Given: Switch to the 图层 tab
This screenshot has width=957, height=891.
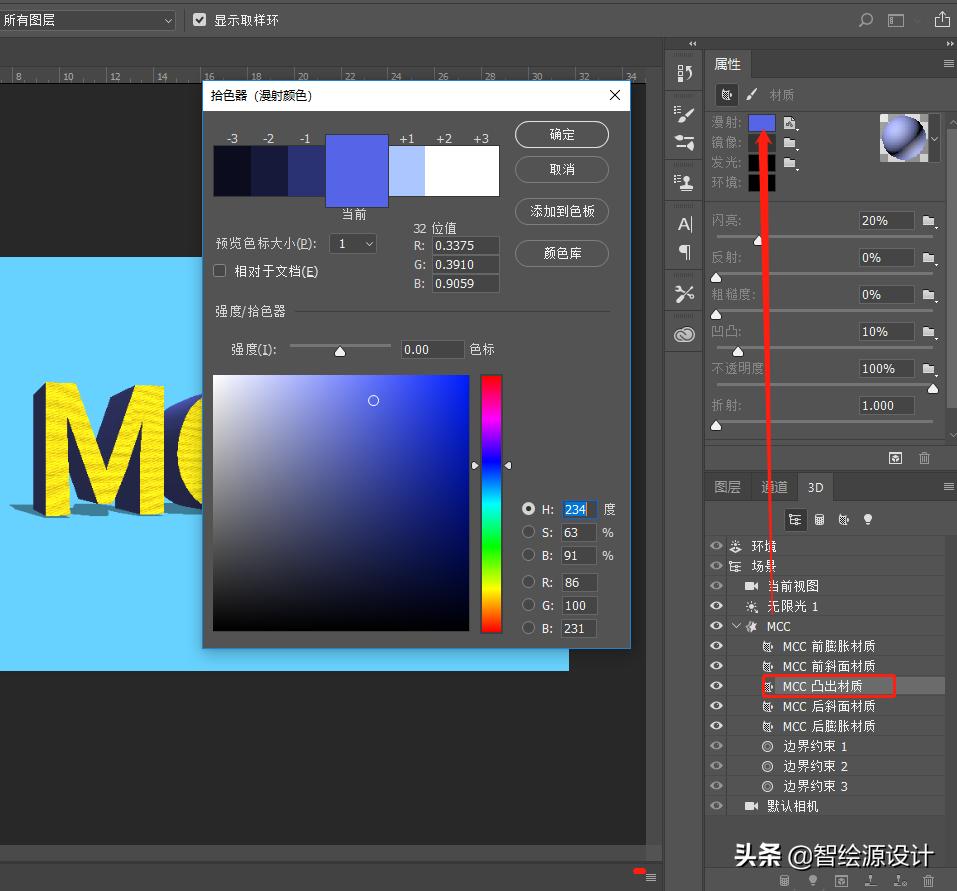Looking at the screenshot, I should coord(727,487).
